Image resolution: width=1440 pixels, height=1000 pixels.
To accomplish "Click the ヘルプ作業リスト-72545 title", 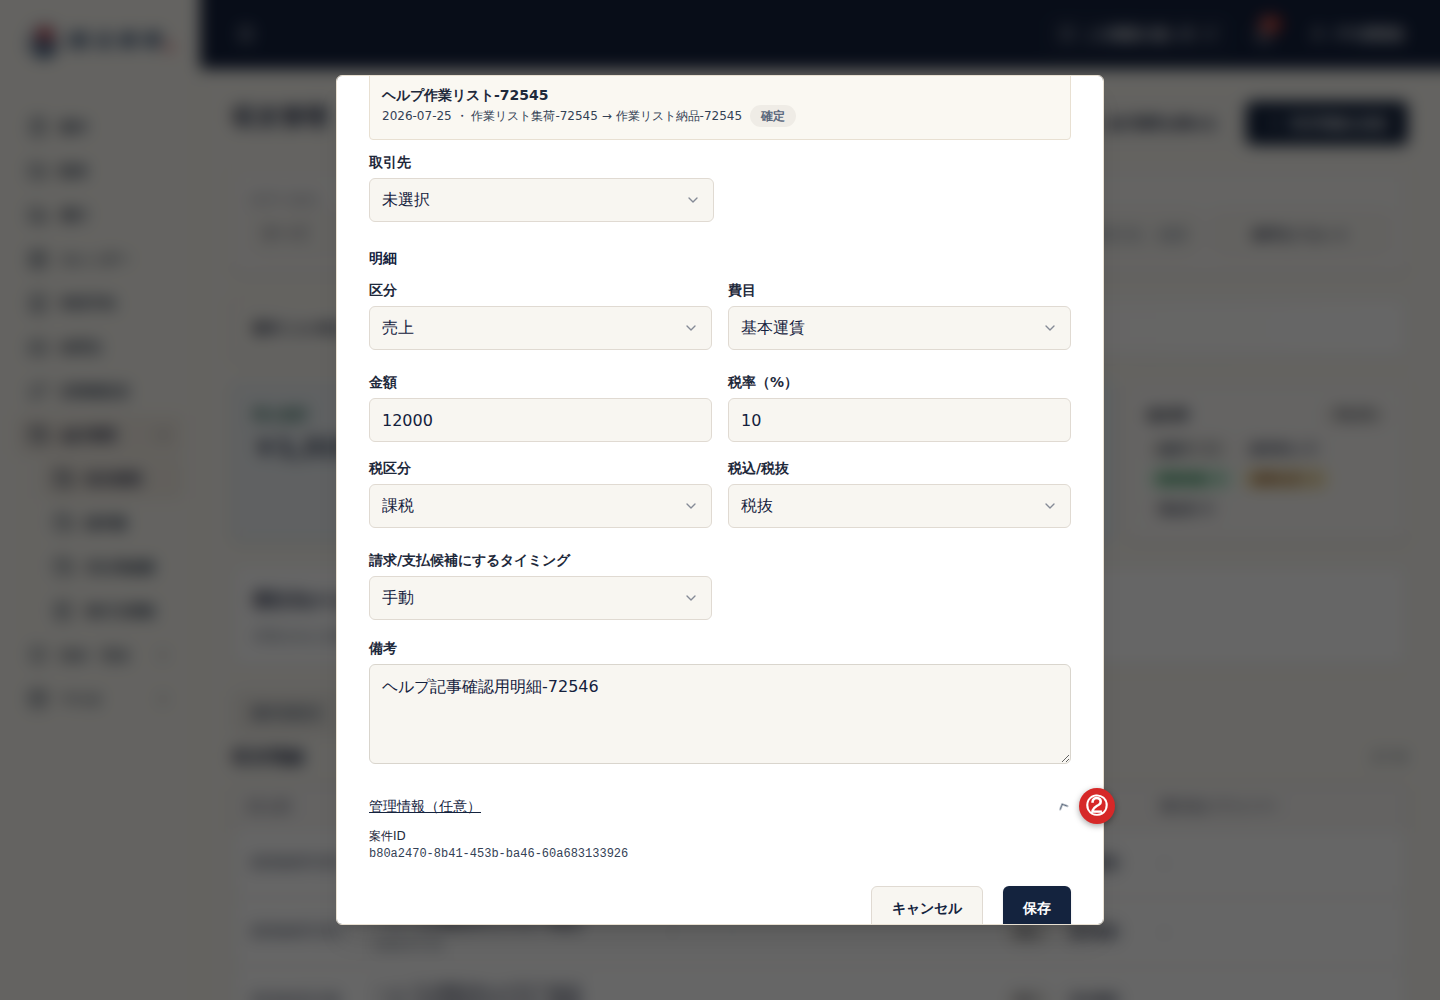I will [465, 95].
